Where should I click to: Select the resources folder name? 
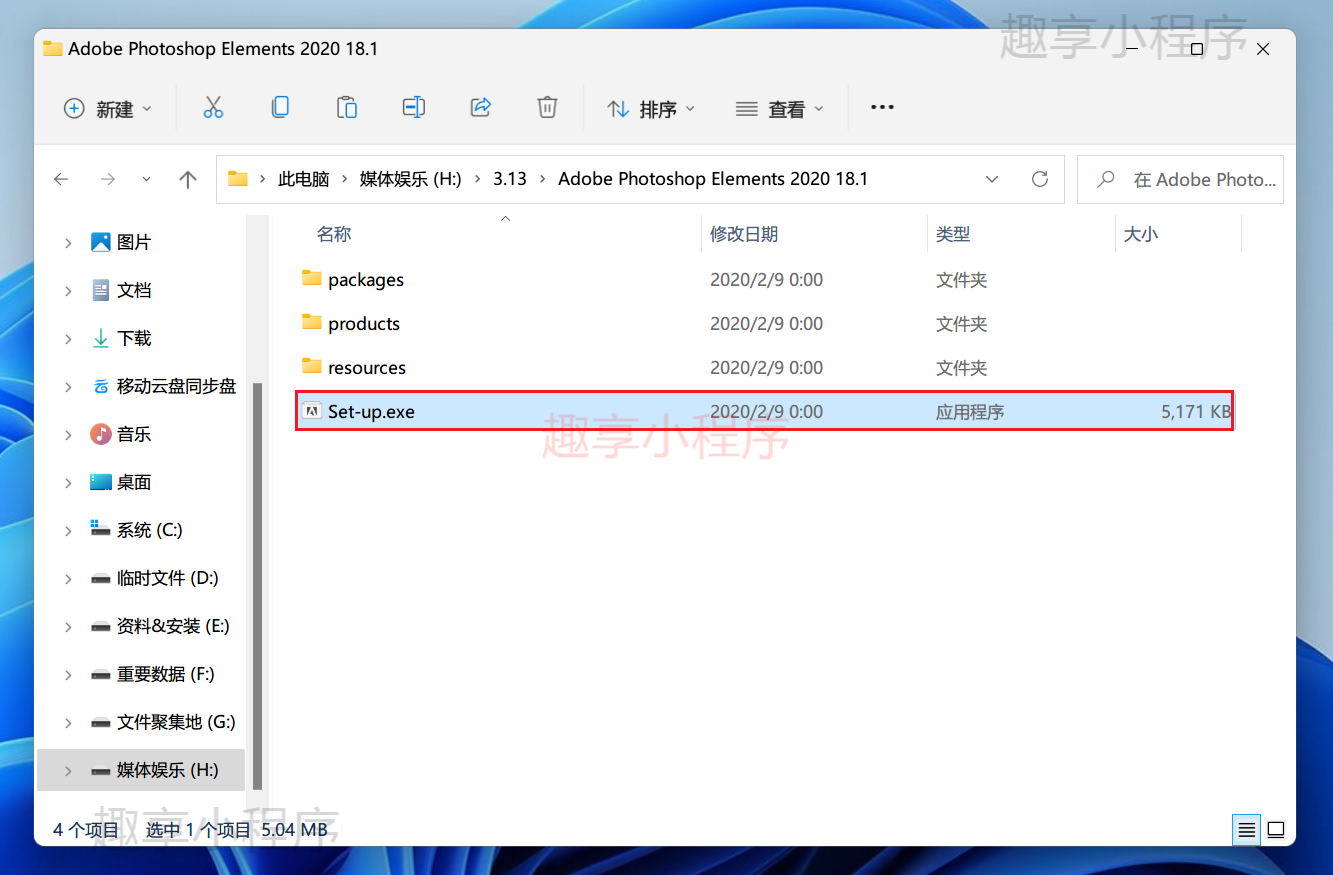click(x=367, y=368)
